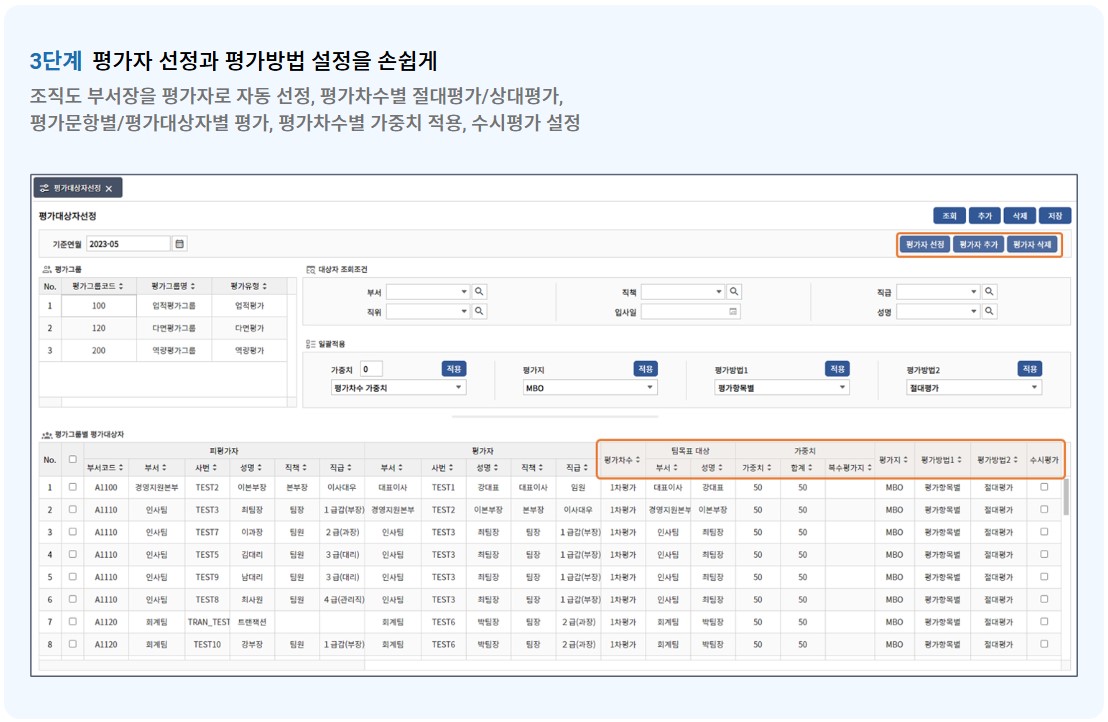Click the search icon next to 직위
This screenshot has width=1108, height=722.
pyautogui.click(x=479, y=311)
